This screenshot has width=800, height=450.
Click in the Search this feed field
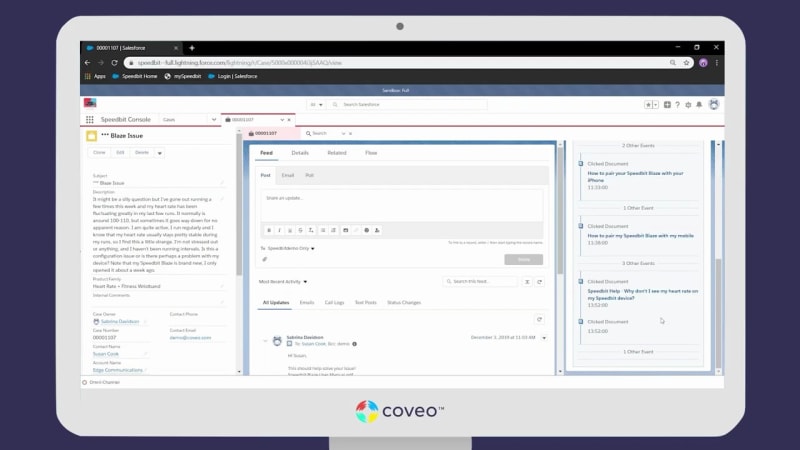coord(482,282)
